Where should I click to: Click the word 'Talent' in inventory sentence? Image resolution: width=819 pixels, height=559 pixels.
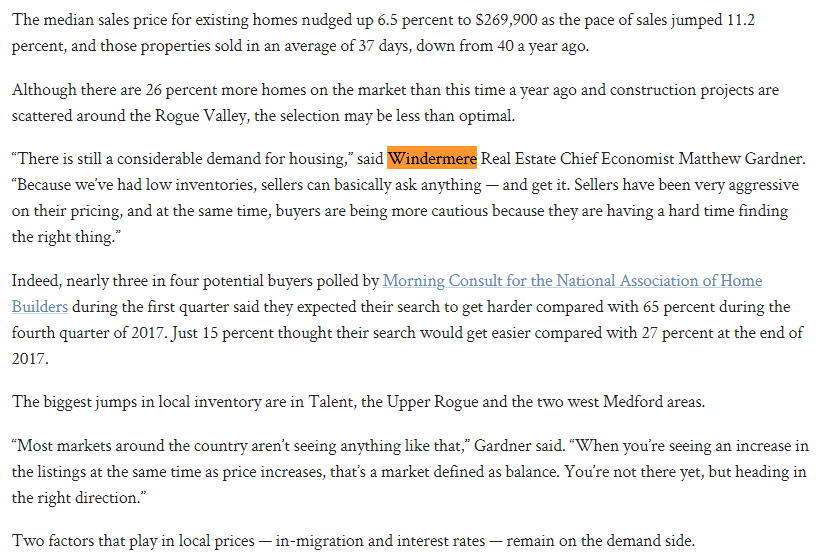(329, 402)
